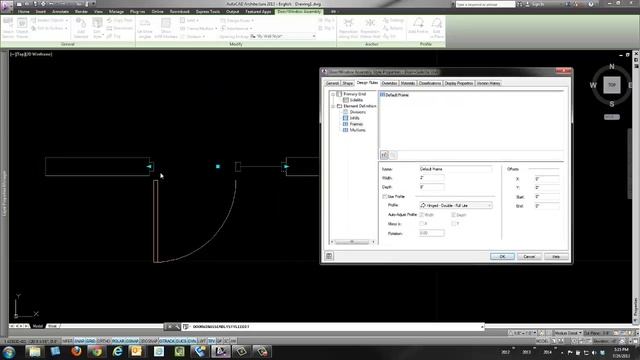Viewport: 640px width, 360px height.
Task: Open Google Chrome from the taskbar
Action: click(96, 351)
